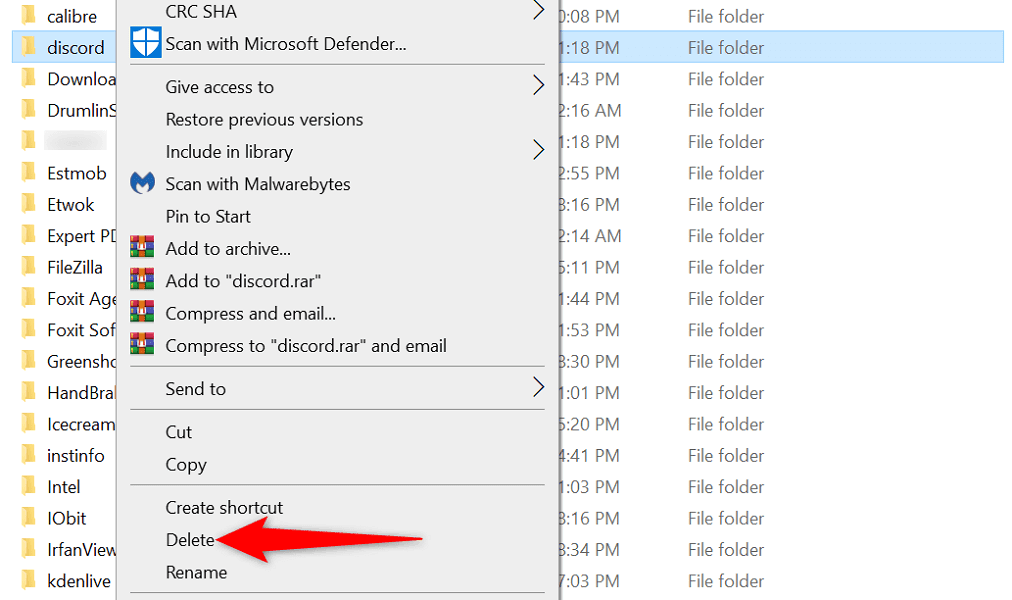The width and height of the screenshot is (1012, 600).
Task: Select the FileZilla folder in the list
Action: (x=74, y=267)
